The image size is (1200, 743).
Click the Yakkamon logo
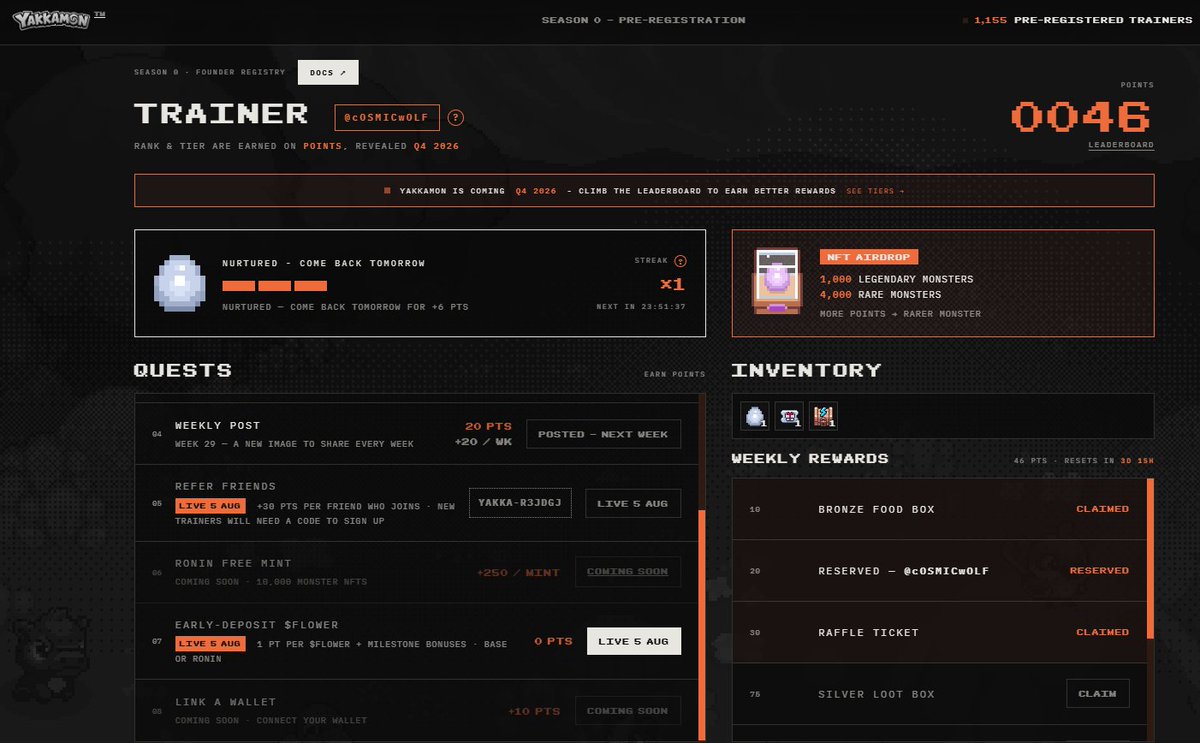coord(53,20)
